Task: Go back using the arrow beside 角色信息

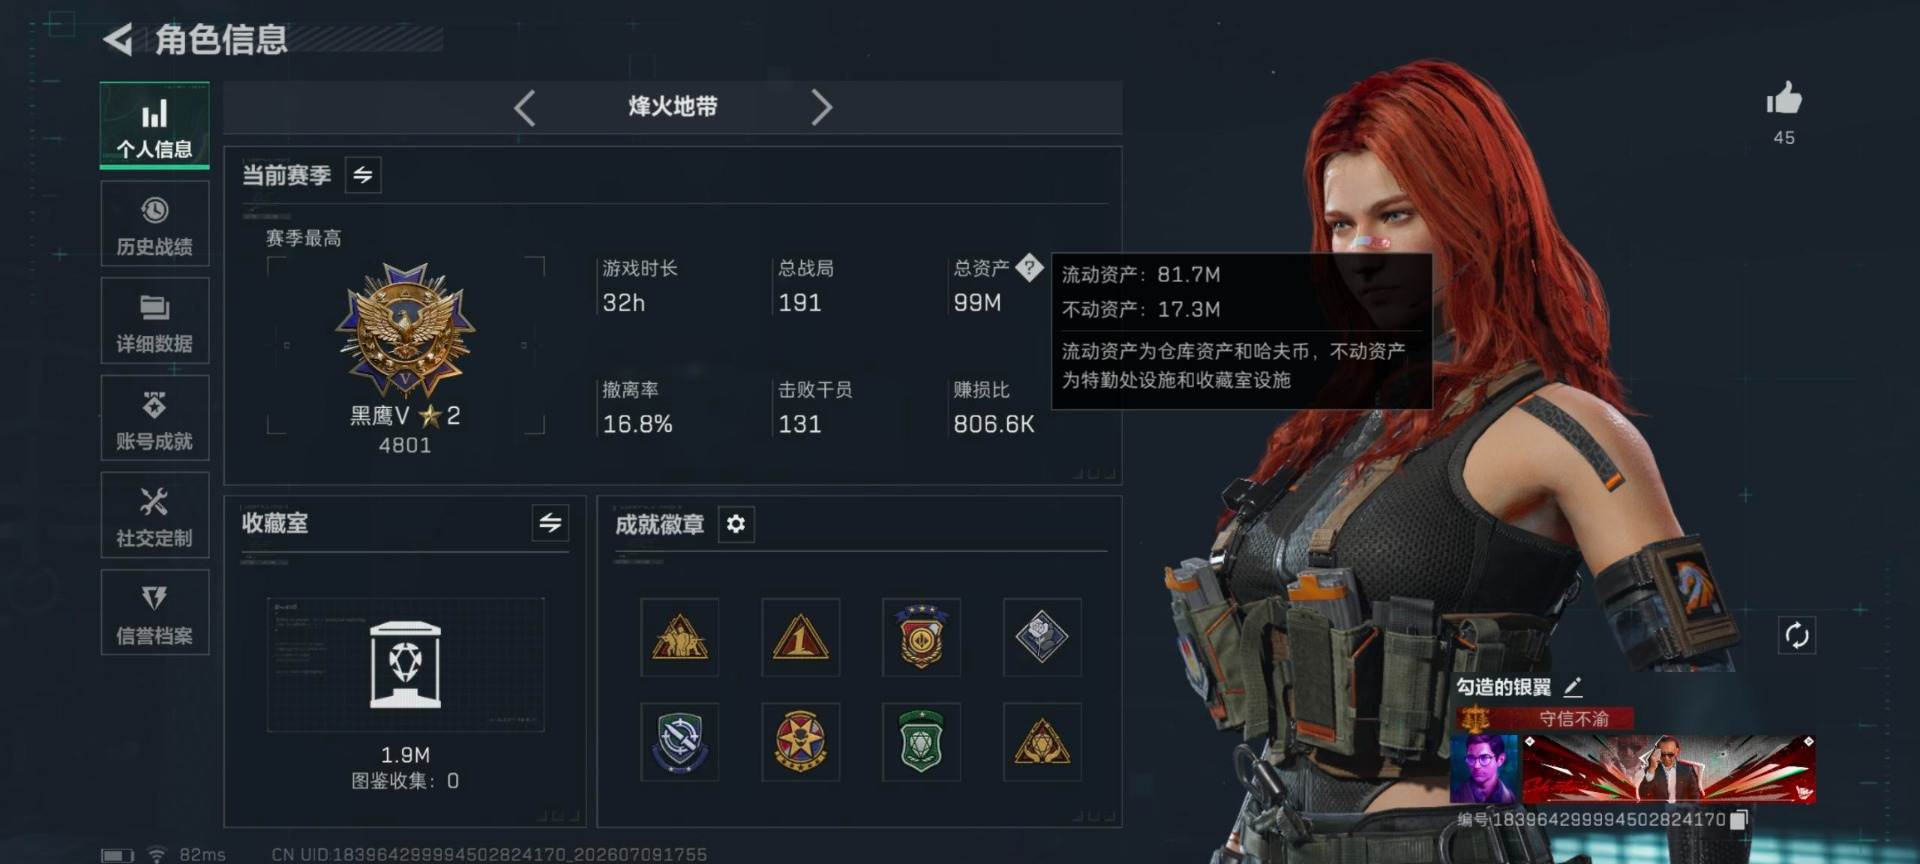Action: click(118, 40)
